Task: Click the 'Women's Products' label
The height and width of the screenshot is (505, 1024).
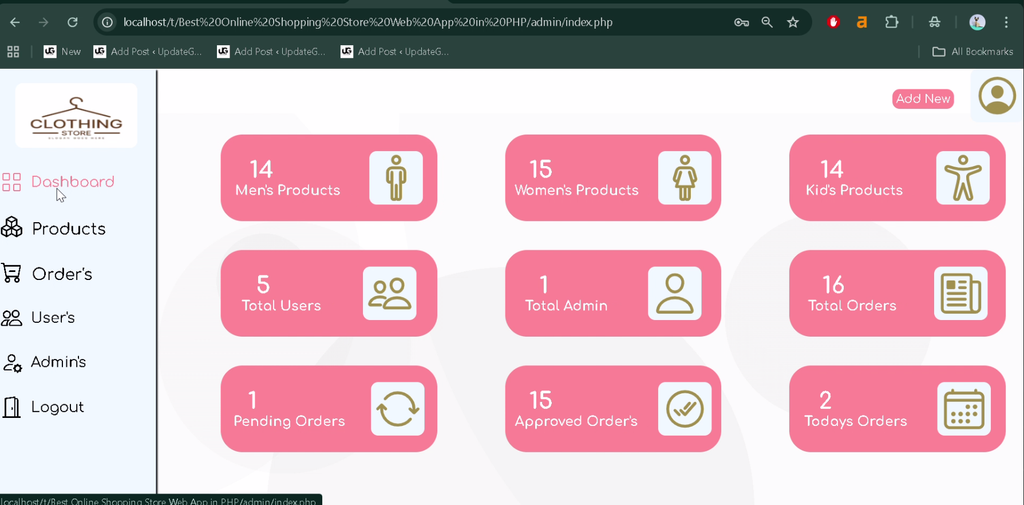Action: point(577,191)
